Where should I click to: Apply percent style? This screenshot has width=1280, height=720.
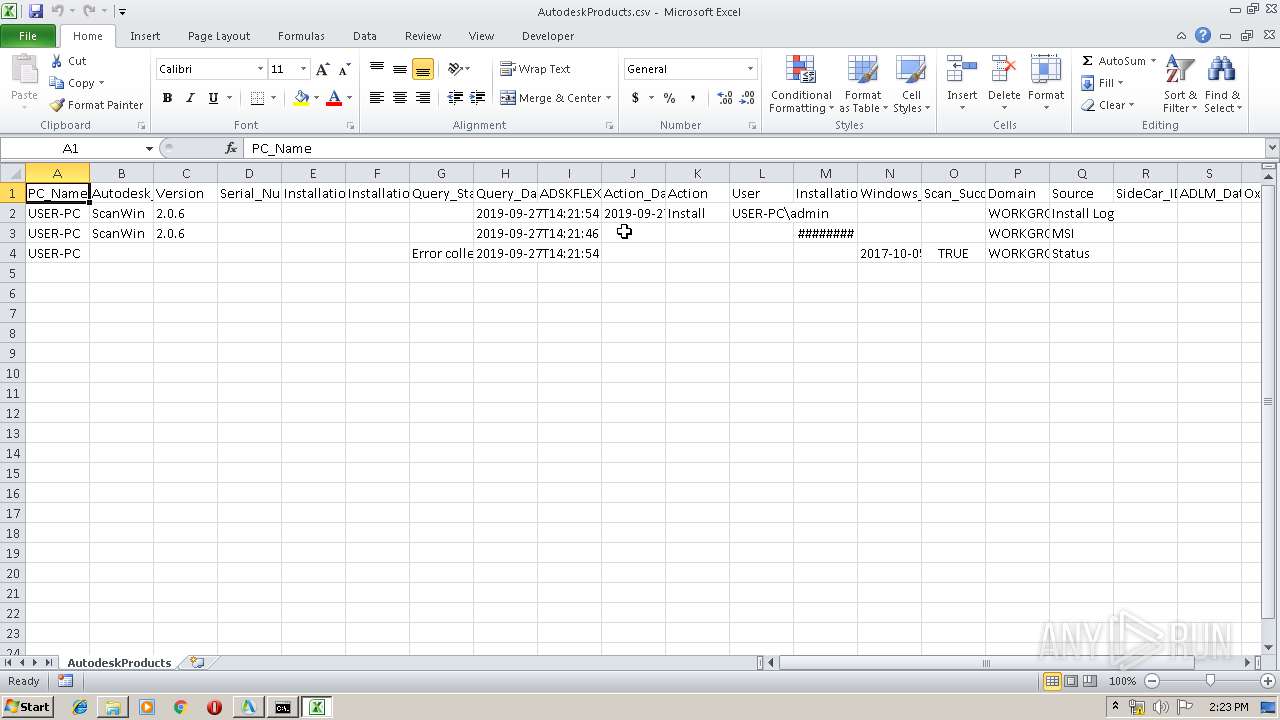tap(669, 98)
